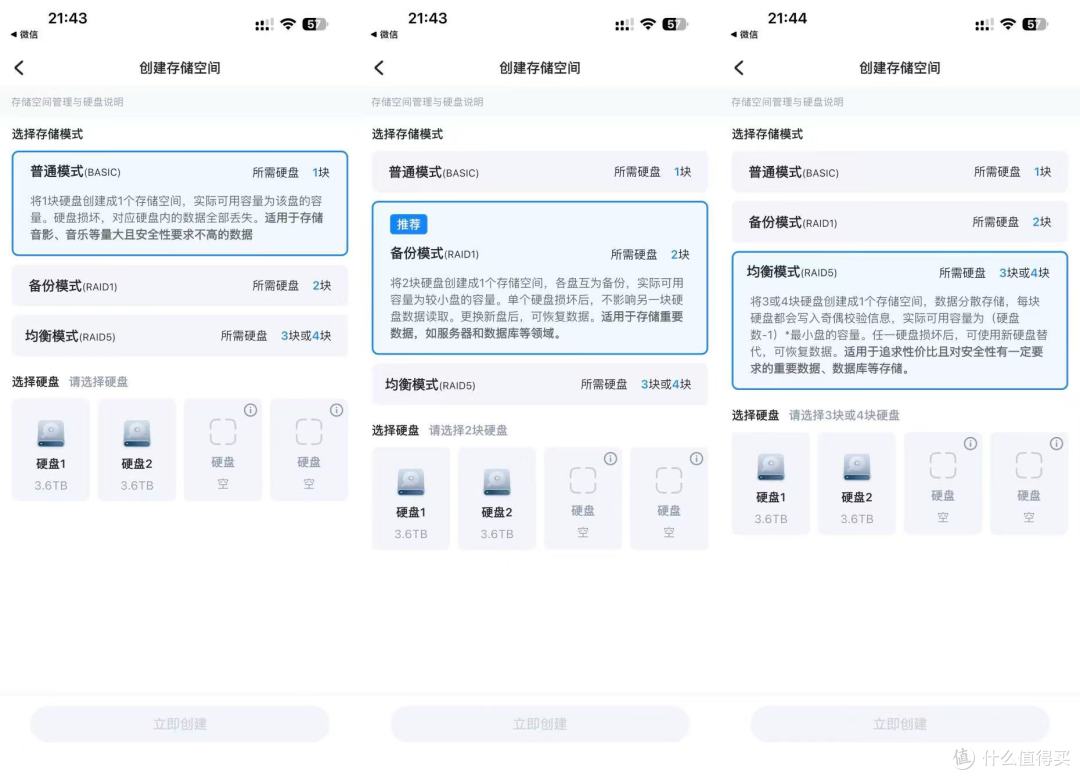Open 存储空间管理与硬盘说明 link in left screen

coord(67,102)
